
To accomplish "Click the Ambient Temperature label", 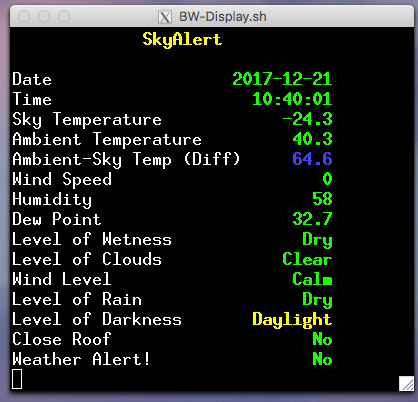I will (x=107, y=140).
